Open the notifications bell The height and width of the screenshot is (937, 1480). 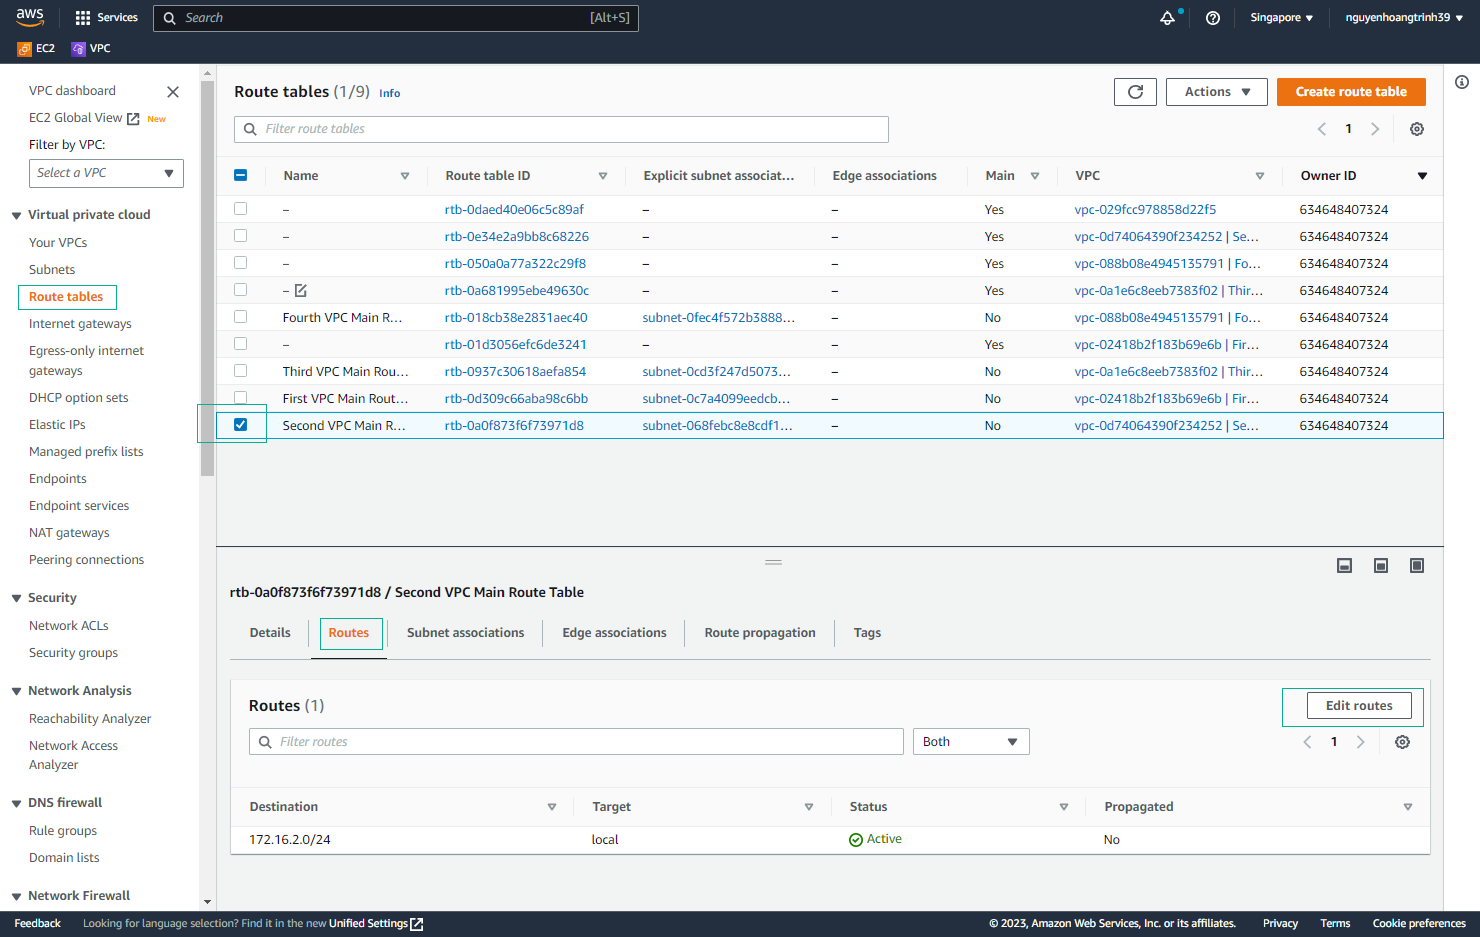pyautogui.click(x=1167, y=18)
